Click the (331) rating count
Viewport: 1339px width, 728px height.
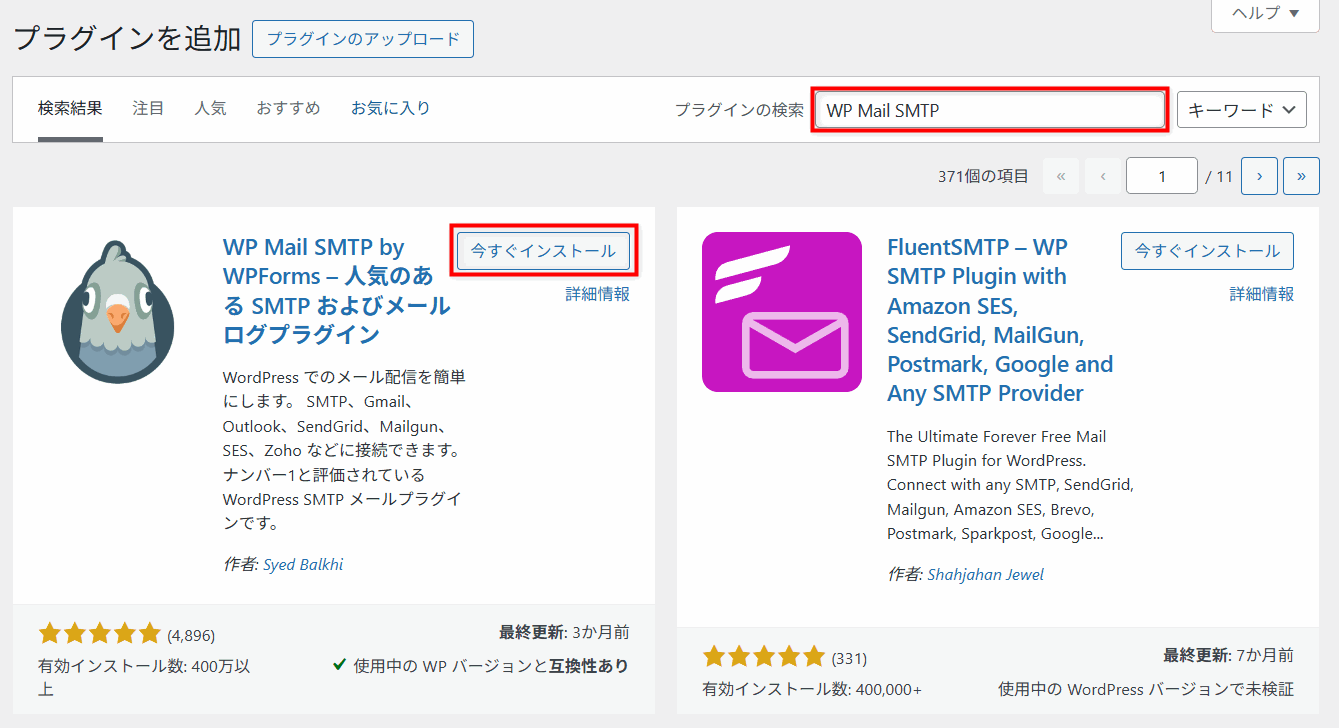pyautogui.click(x=849, y=658)
